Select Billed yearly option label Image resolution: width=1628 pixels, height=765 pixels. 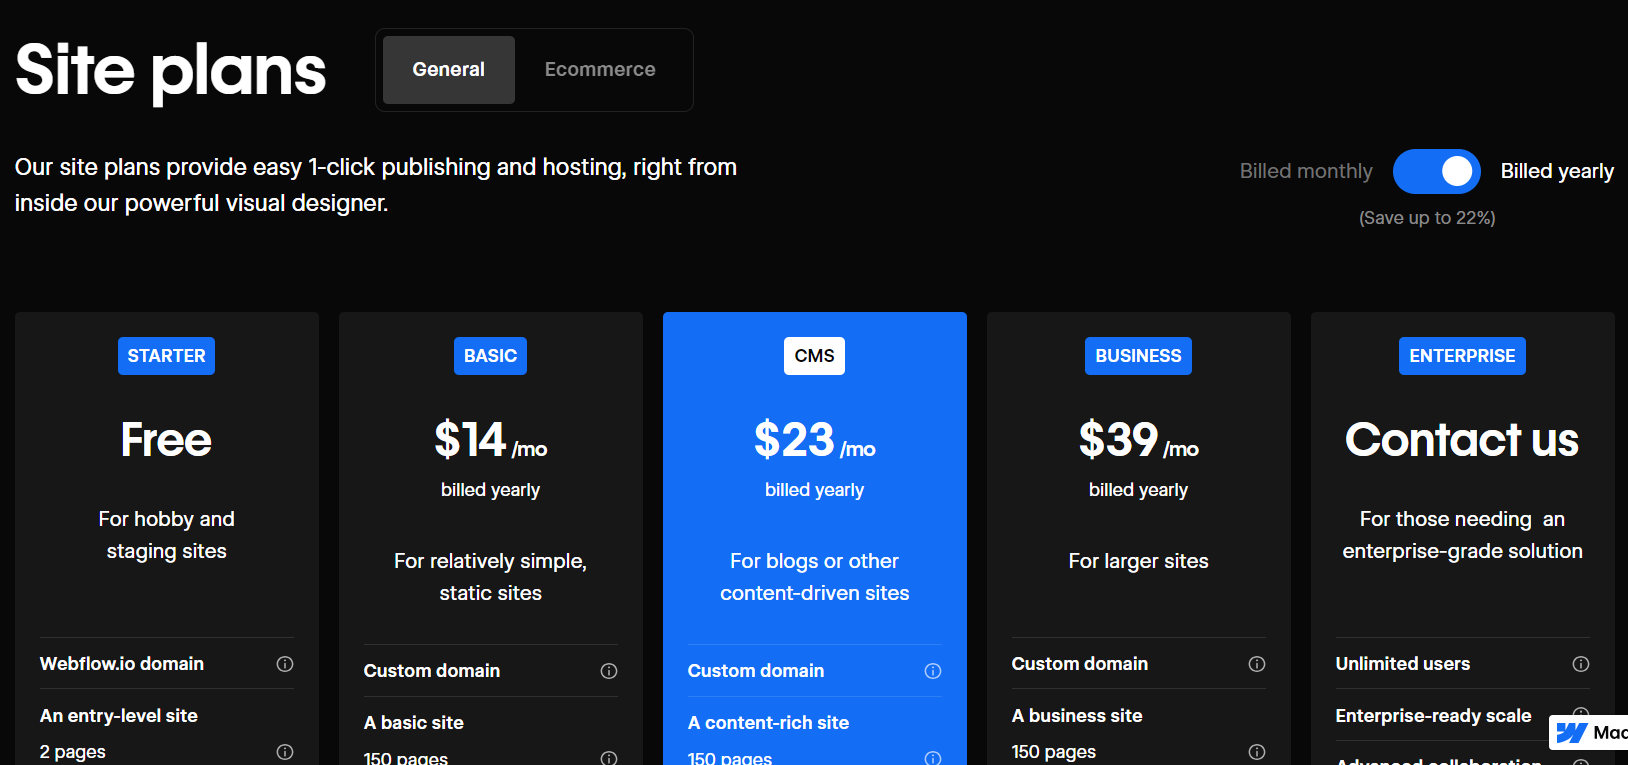(x=1556, y=172)
